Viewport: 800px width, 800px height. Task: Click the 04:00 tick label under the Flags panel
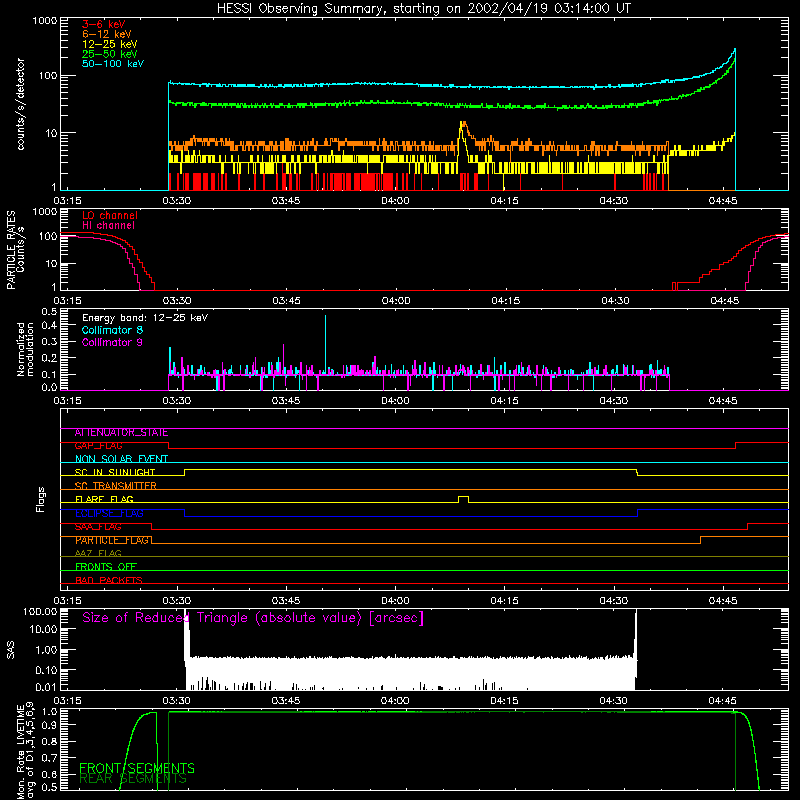tap(395, 601)
